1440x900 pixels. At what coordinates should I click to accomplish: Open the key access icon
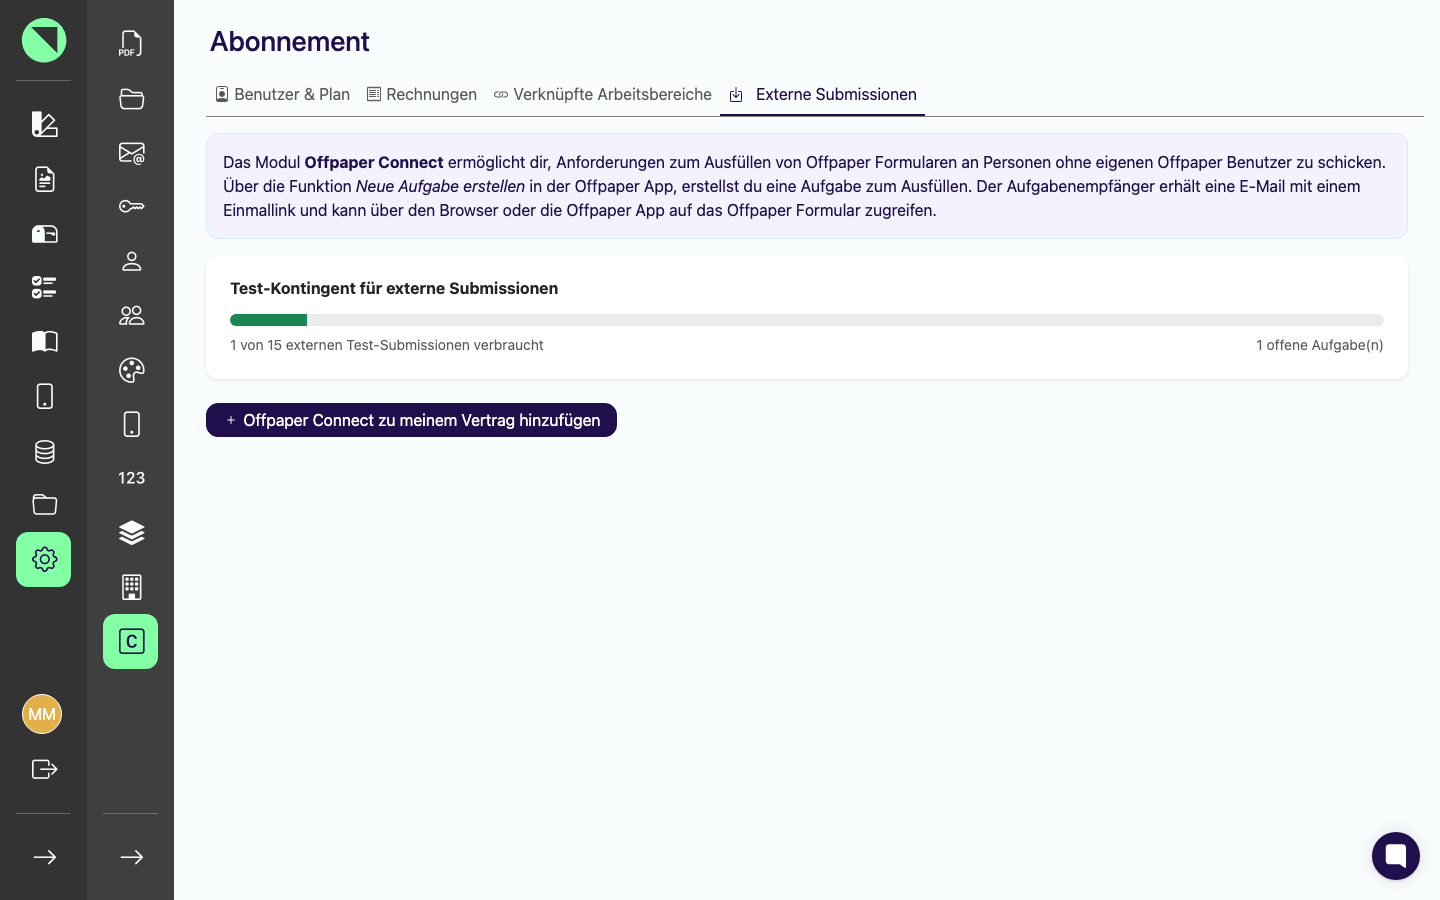pos(131,207)
